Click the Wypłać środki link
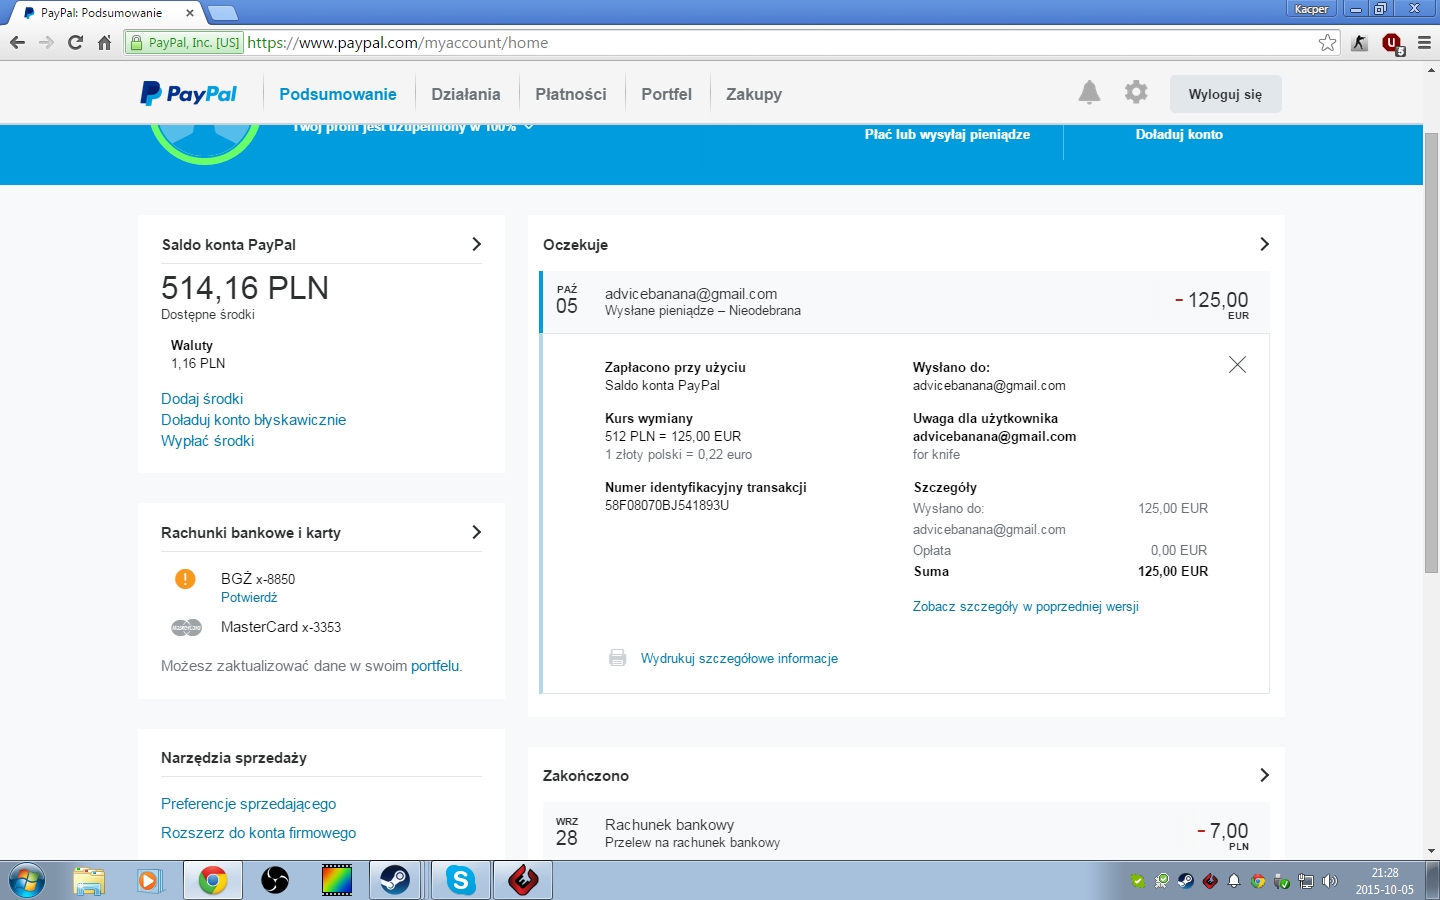 pos(208,441)
